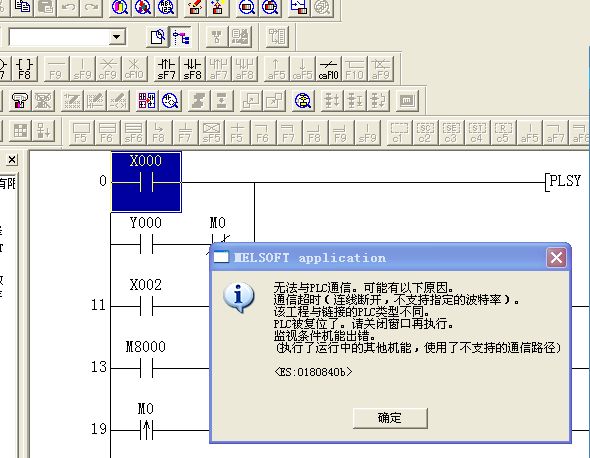
Task: Close the left project panel with X
Action: (12, 160)
